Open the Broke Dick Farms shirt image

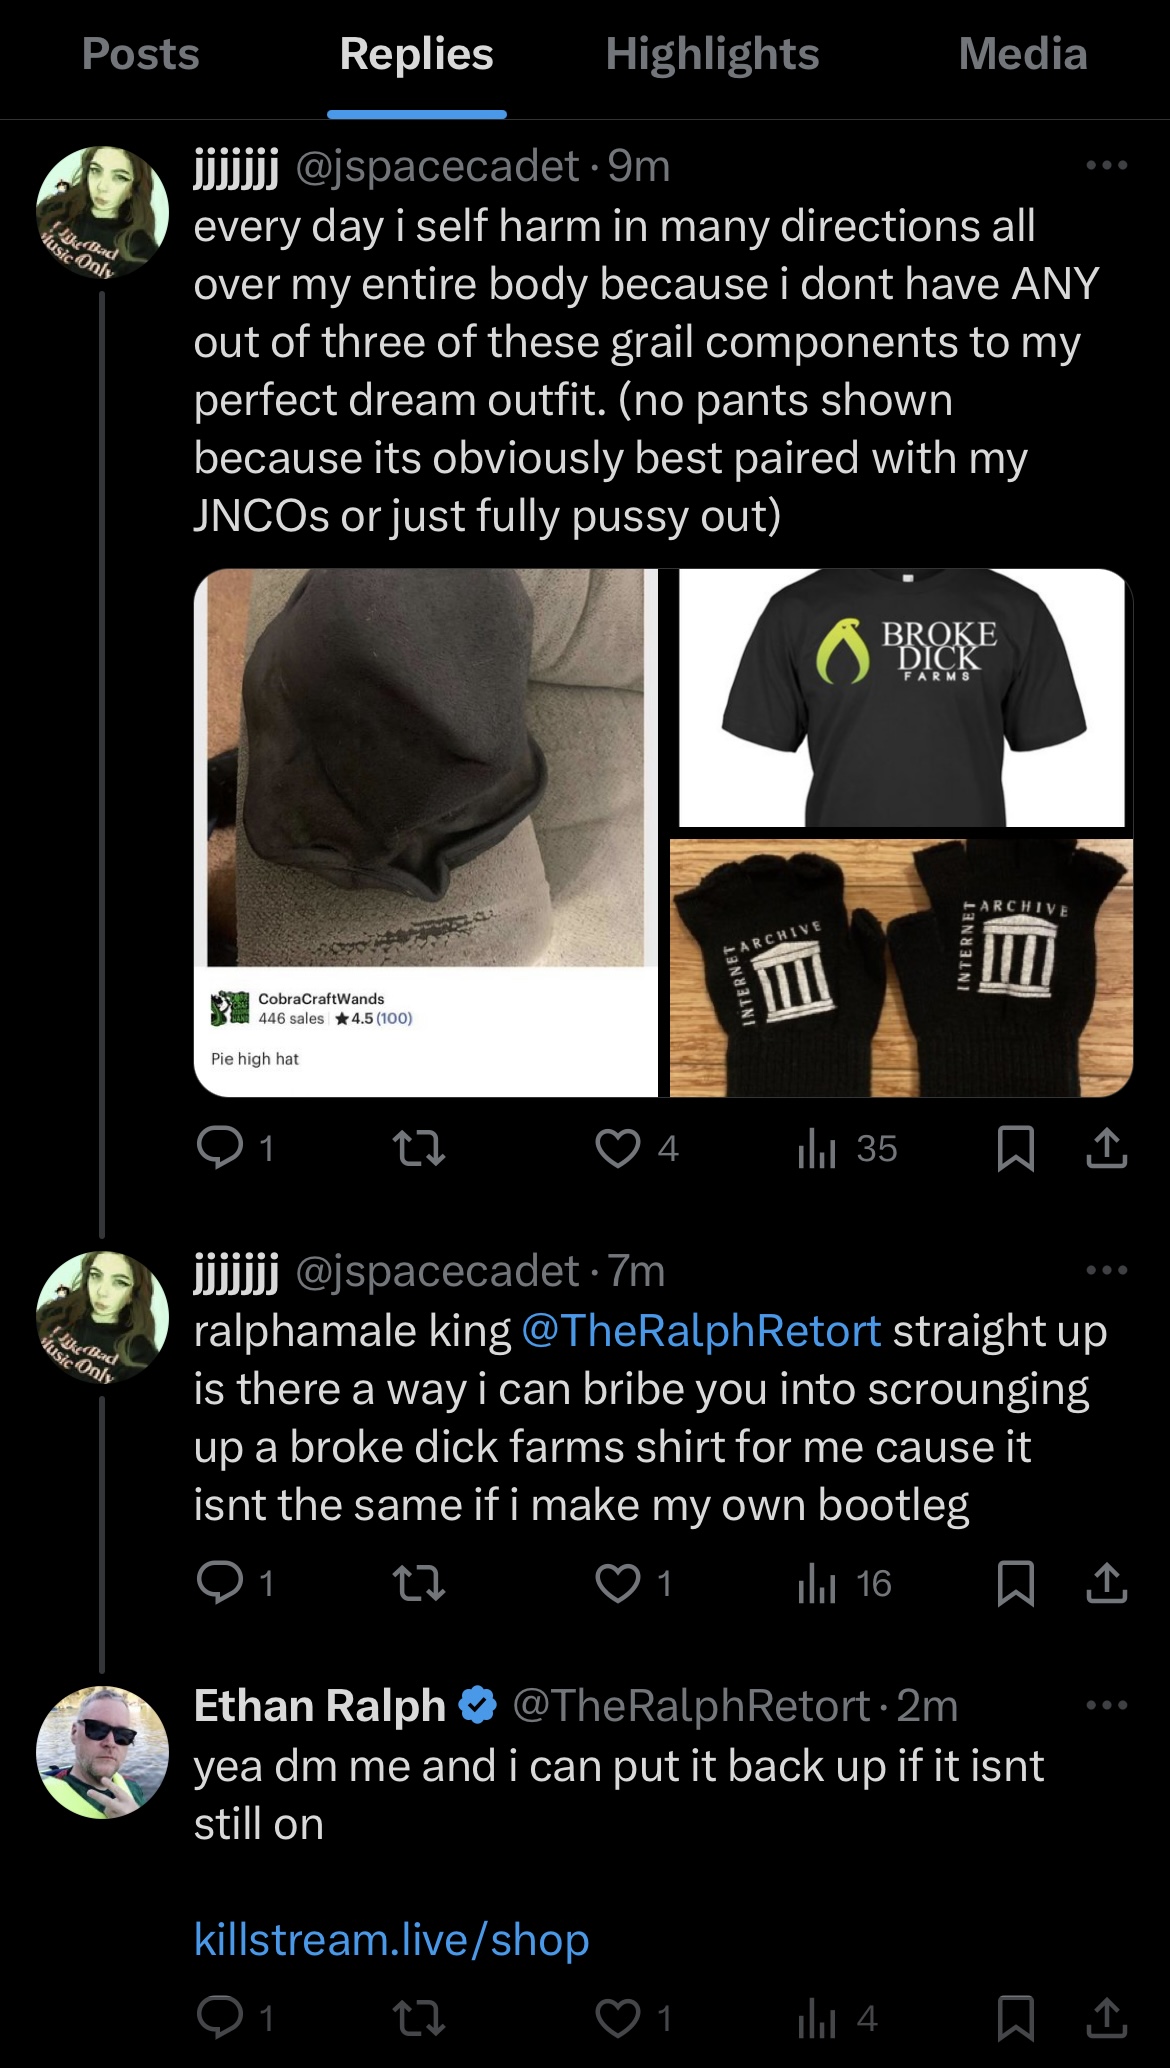click(901, 698)
